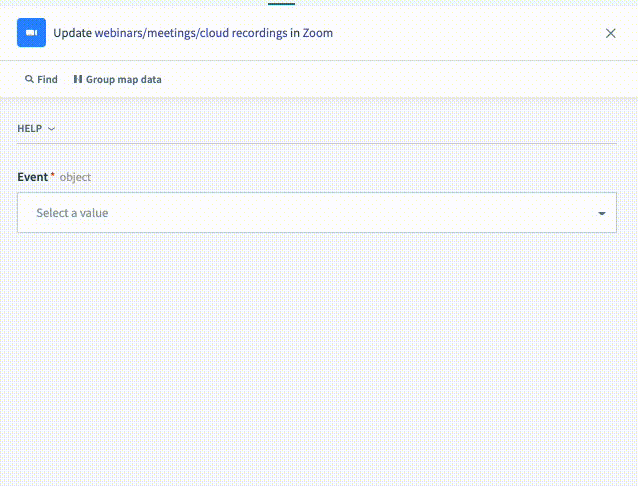Click the word 'Zoom' in the header title

318,33
